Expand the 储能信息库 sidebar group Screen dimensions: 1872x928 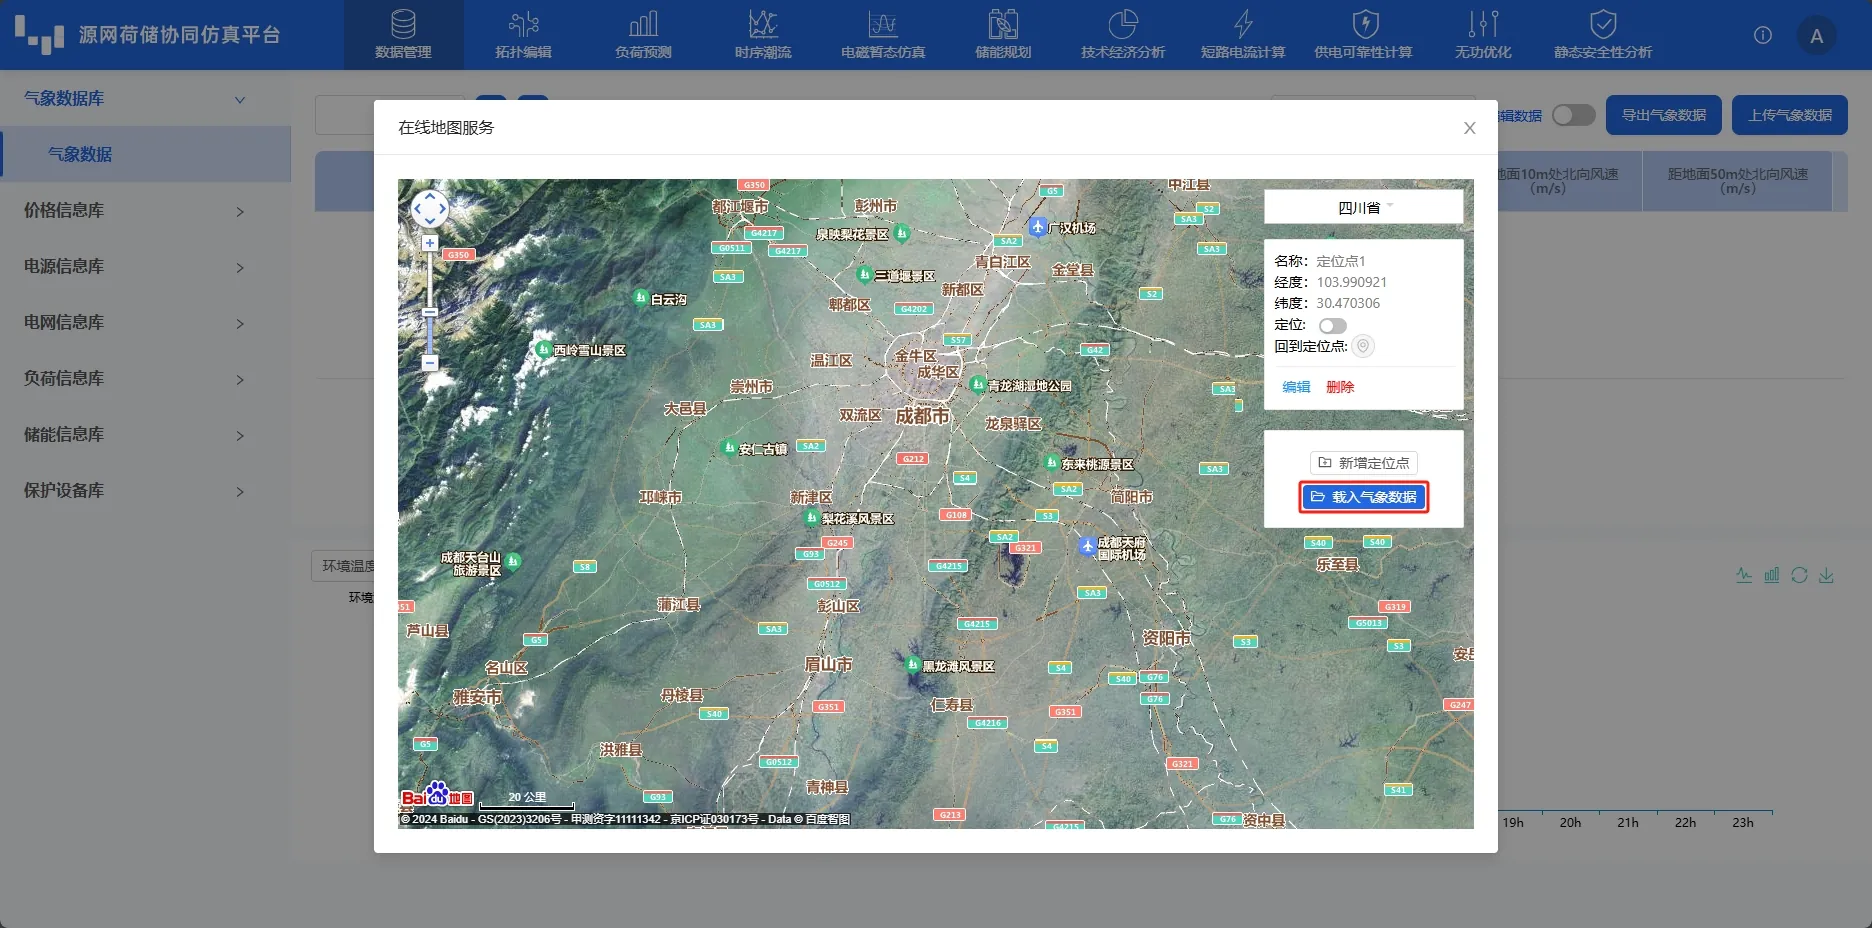(x=145, y=435)
